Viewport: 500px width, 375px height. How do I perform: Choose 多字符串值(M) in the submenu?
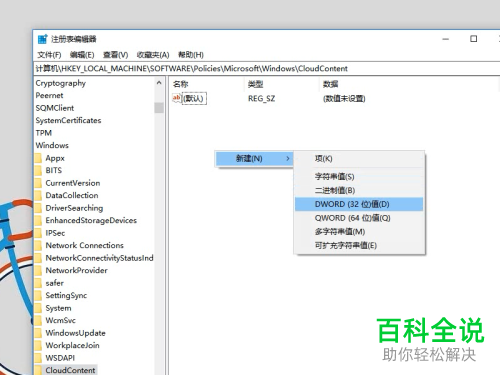359,232
